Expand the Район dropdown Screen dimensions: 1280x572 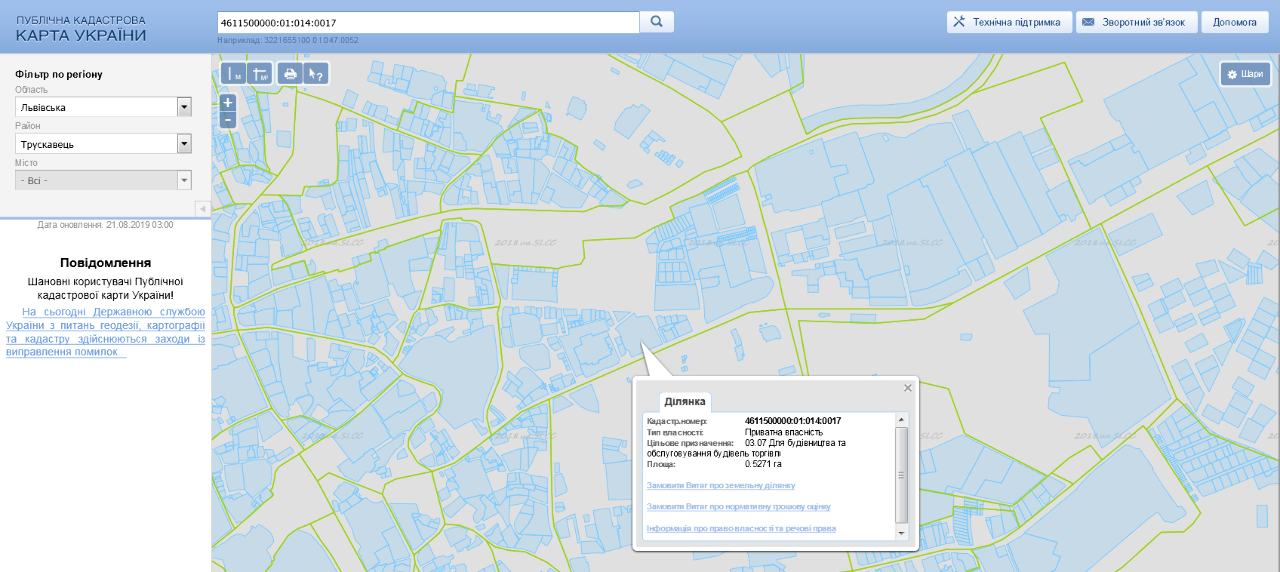[x=184, y=144]
